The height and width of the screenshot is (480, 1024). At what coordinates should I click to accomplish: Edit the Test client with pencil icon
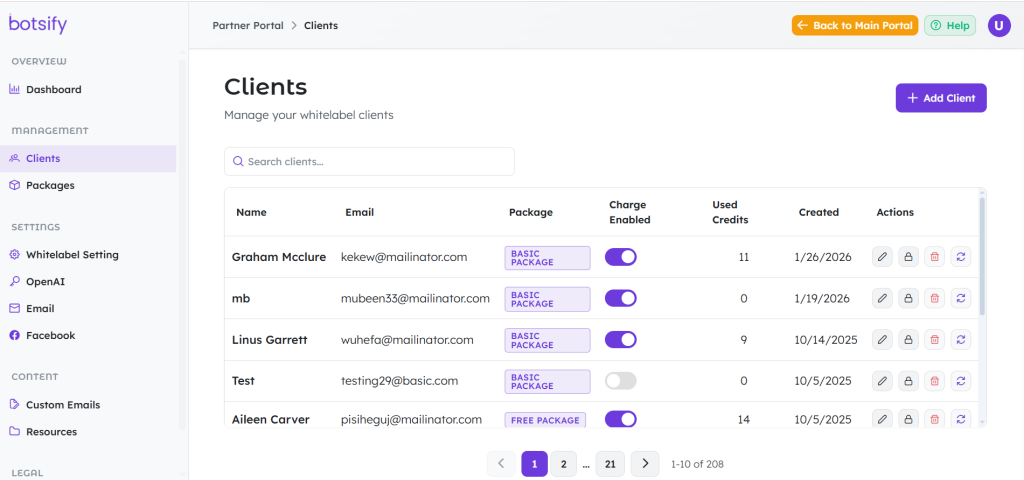[882, 381]
